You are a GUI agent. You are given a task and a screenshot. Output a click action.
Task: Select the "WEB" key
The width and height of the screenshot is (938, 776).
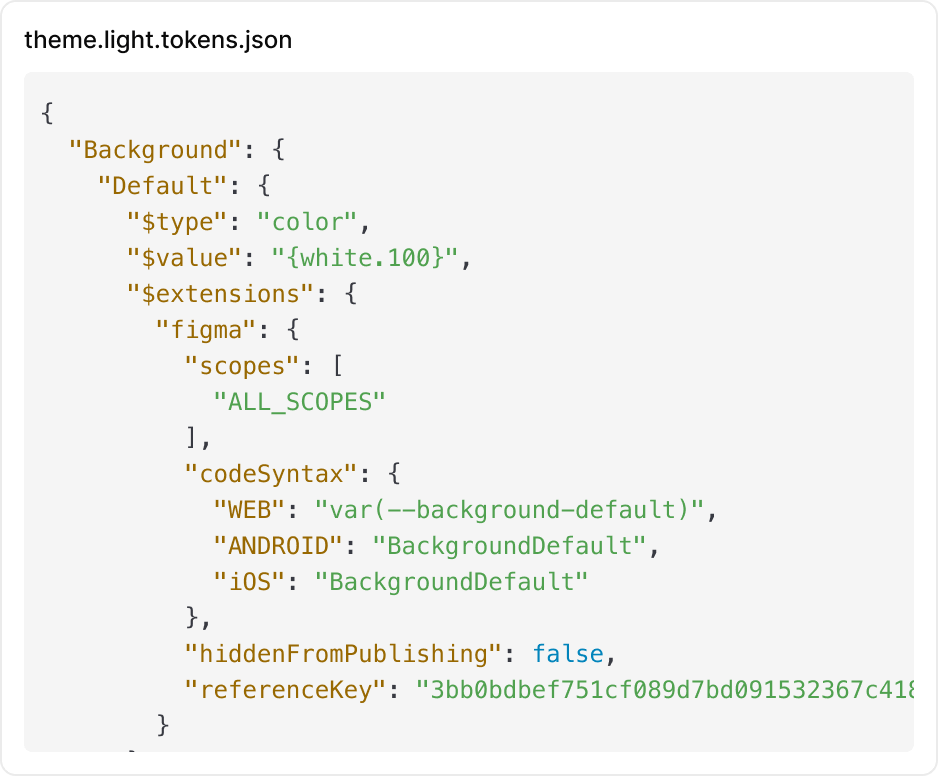[x=249, y=510]
